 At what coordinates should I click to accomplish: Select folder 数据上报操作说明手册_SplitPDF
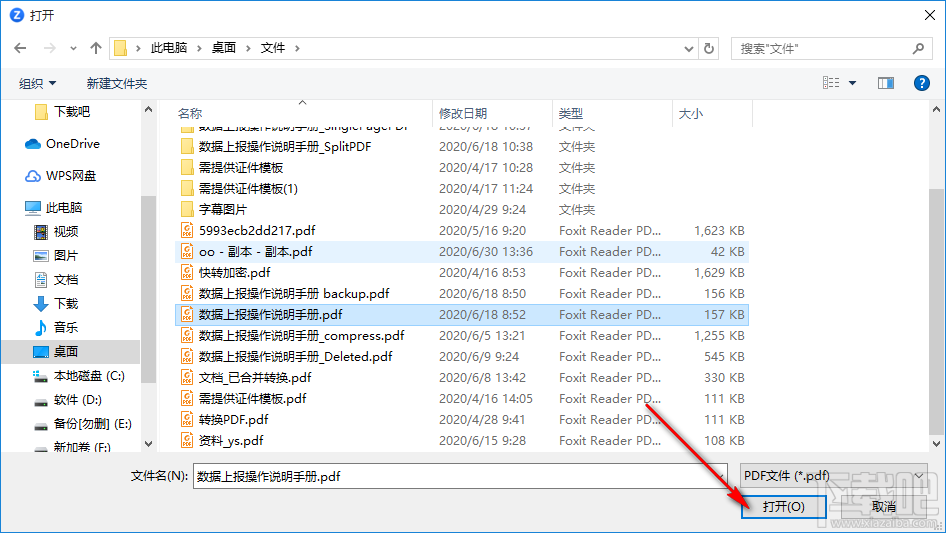(285, 147)
